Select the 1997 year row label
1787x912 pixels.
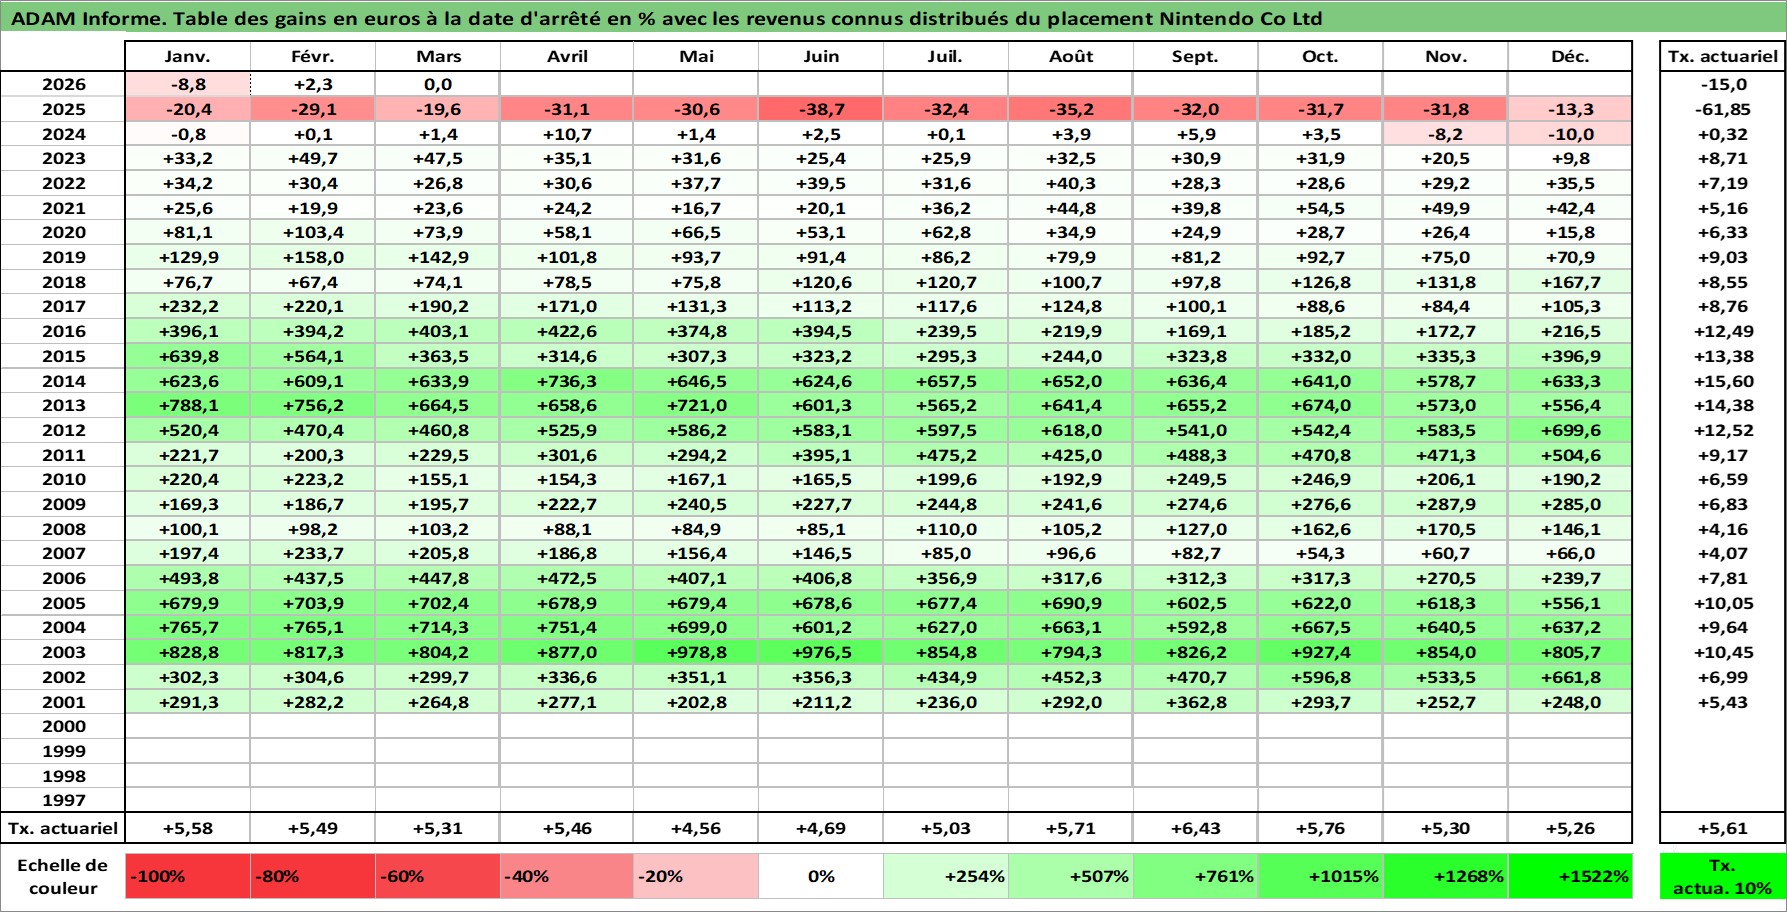pos(63,800)
